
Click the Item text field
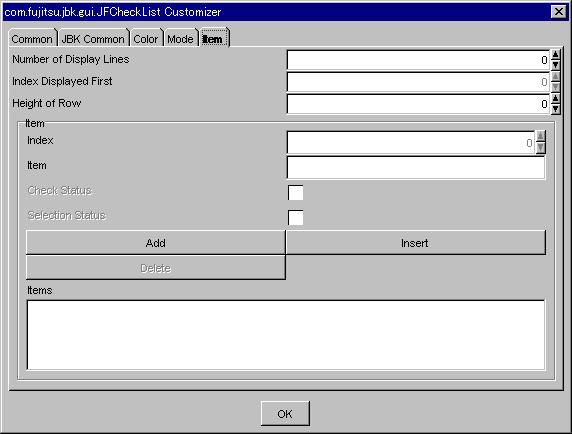416,168
